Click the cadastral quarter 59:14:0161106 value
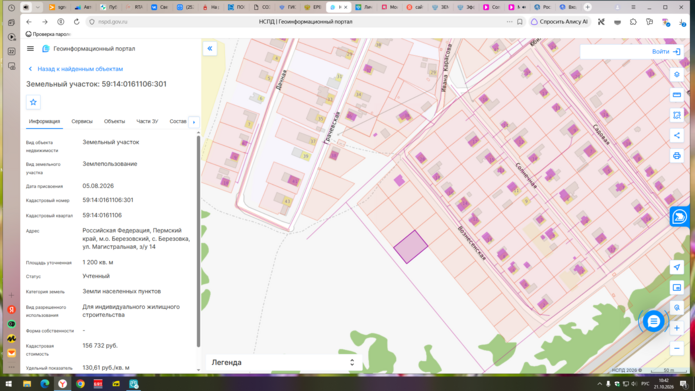This screenshot has width=695, height=391. coord(102,215)
